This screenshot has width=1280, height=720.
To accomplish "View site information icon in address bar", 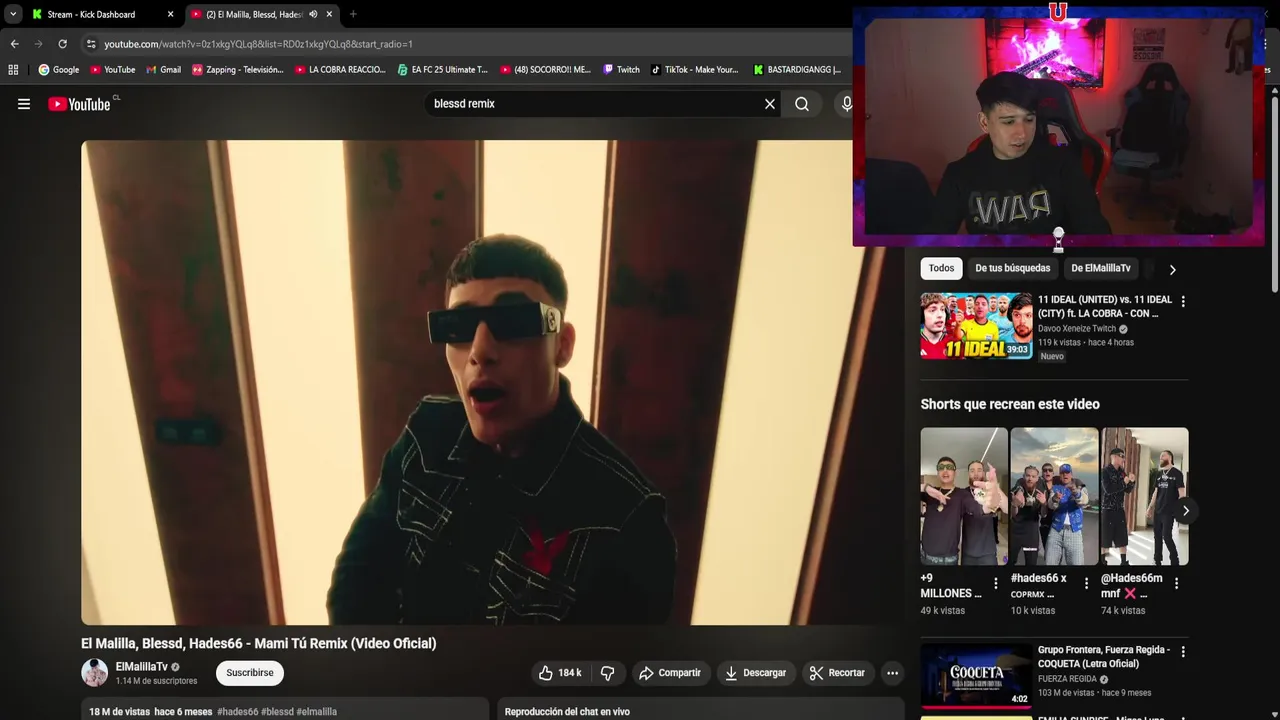I will [91, 44].
